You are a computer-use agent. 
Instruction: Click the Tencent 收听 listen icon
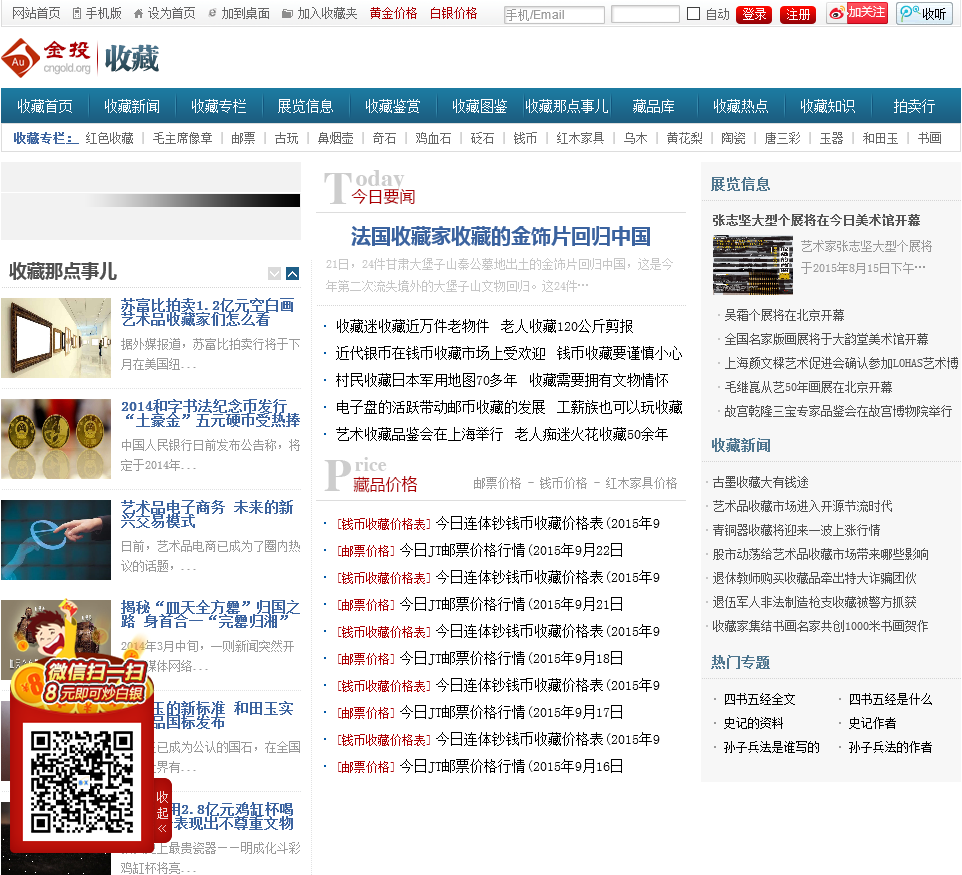point(924,13)
